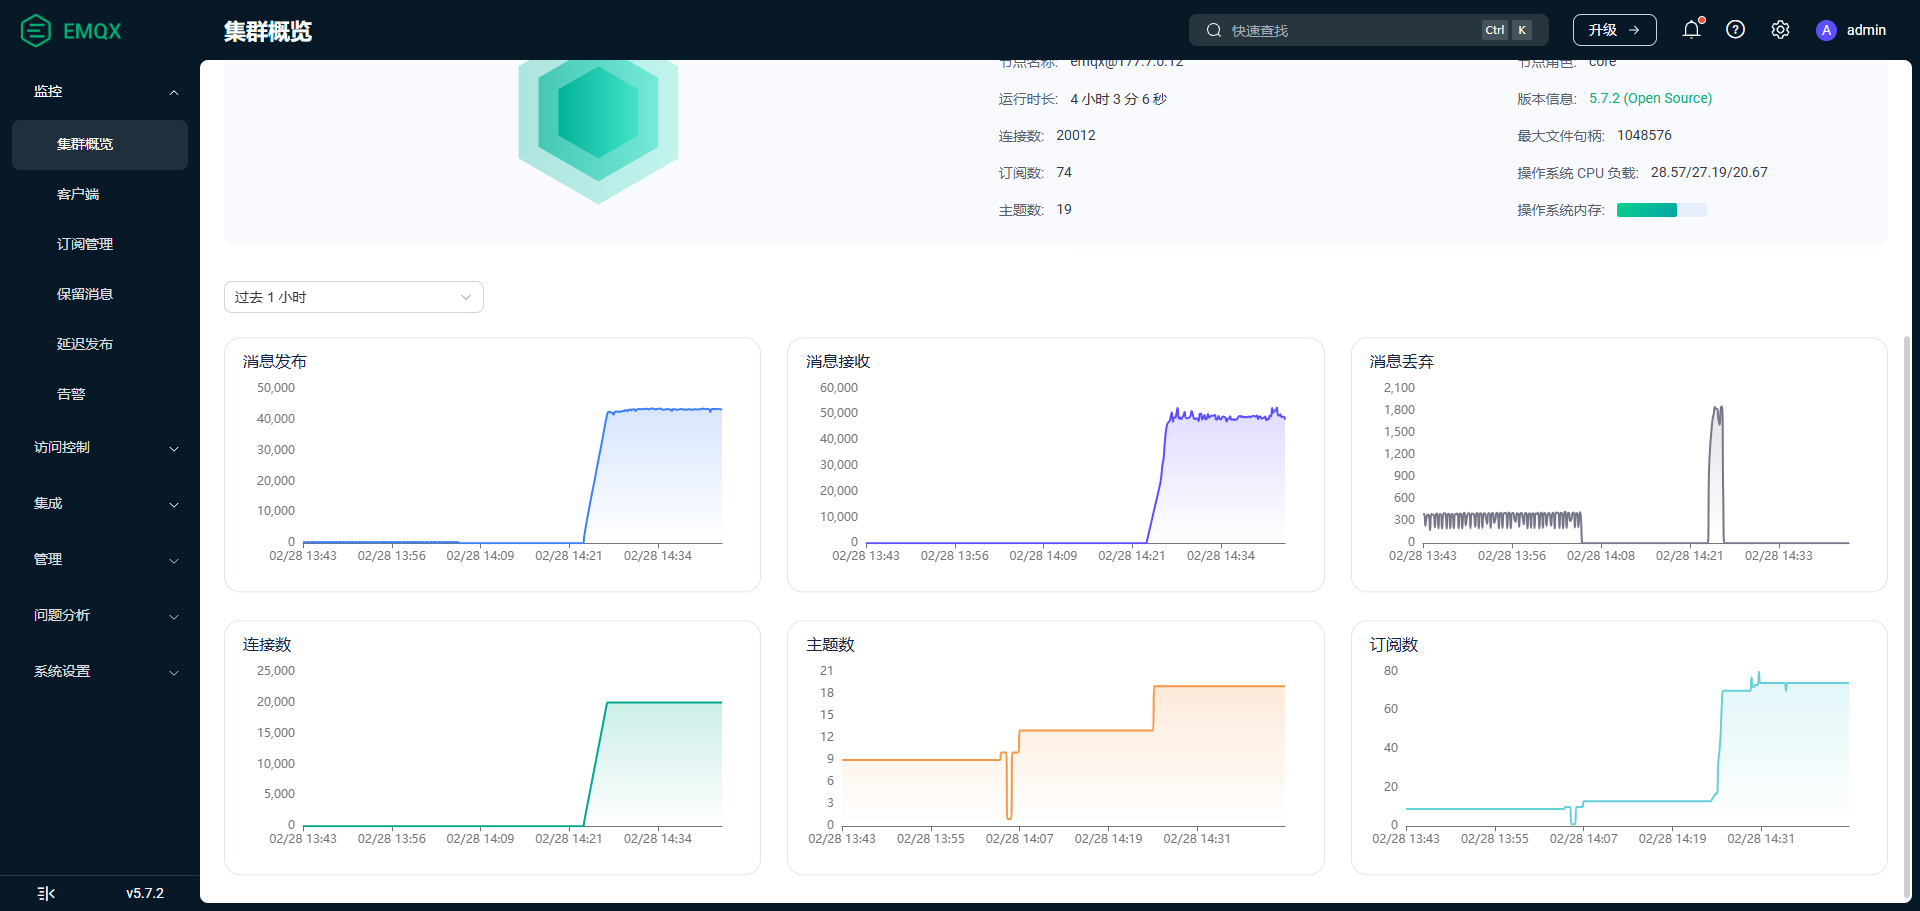Click the 运行时长 value 4 小时 3 分 6 秒

(1118, 99)
